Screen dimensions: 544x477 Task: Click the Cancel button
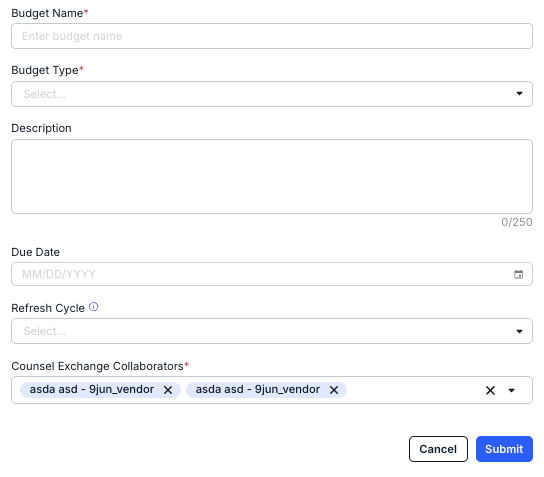point(438,449)
